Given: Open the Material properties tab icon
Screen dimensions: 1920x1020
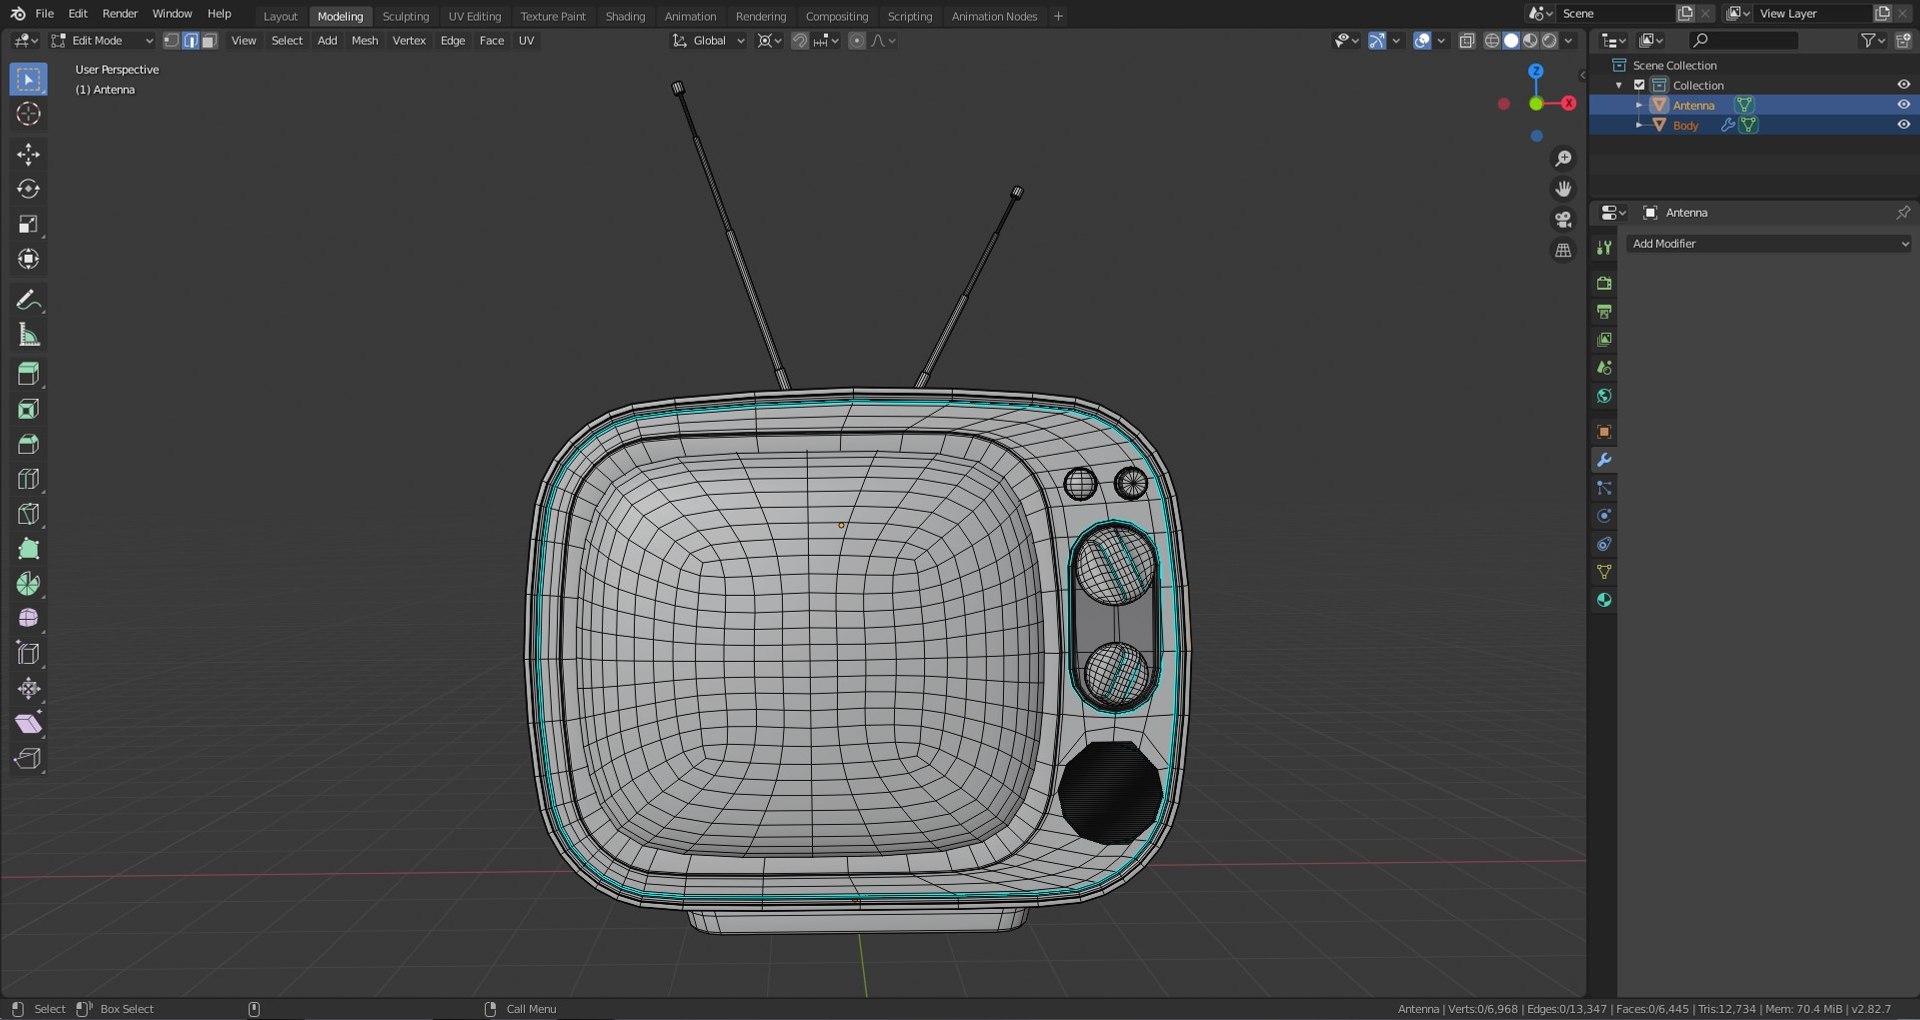Looking at the screenshot, I should point(1604,600).
